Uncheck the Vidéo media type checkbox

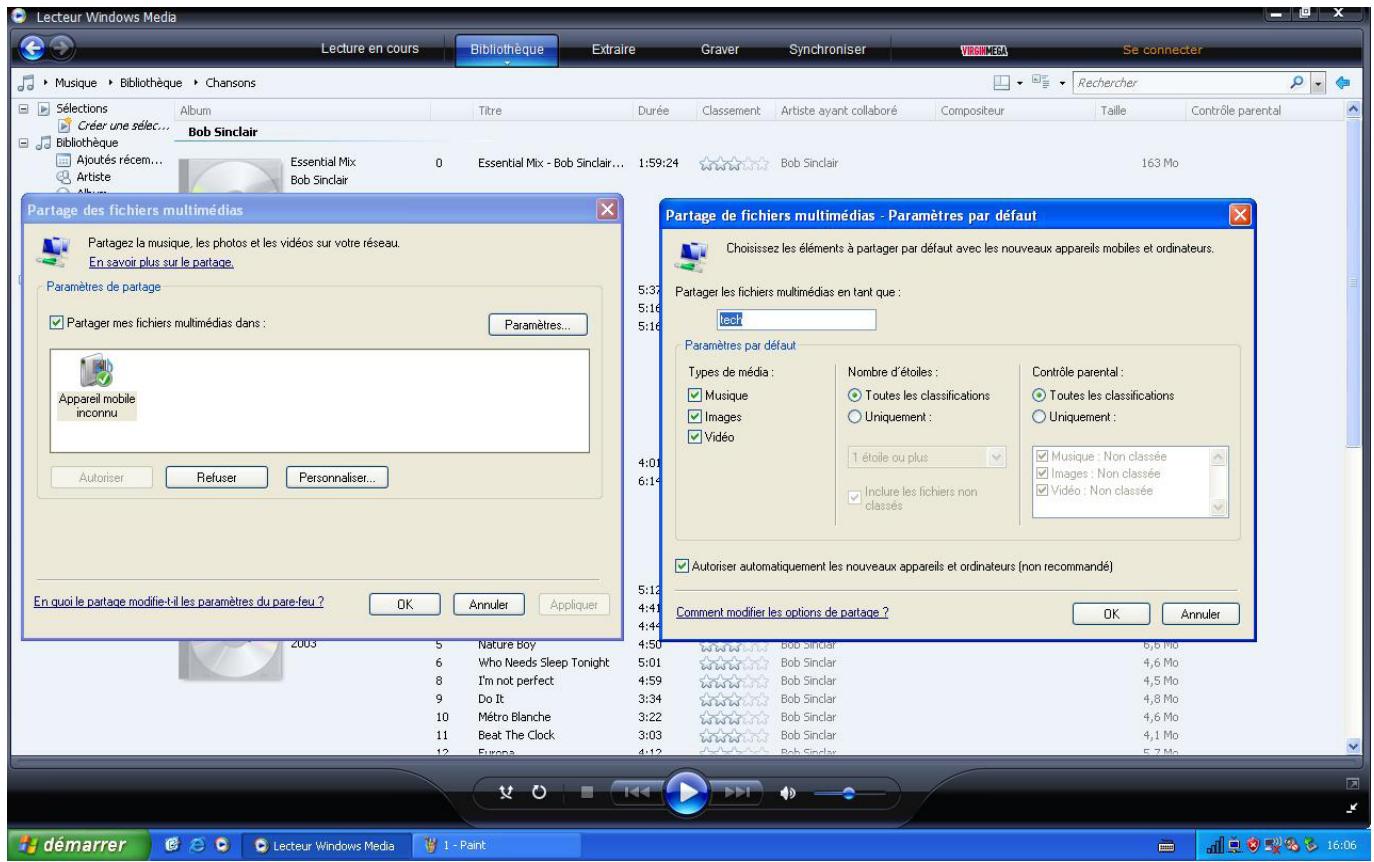click(x=695, y=436)
